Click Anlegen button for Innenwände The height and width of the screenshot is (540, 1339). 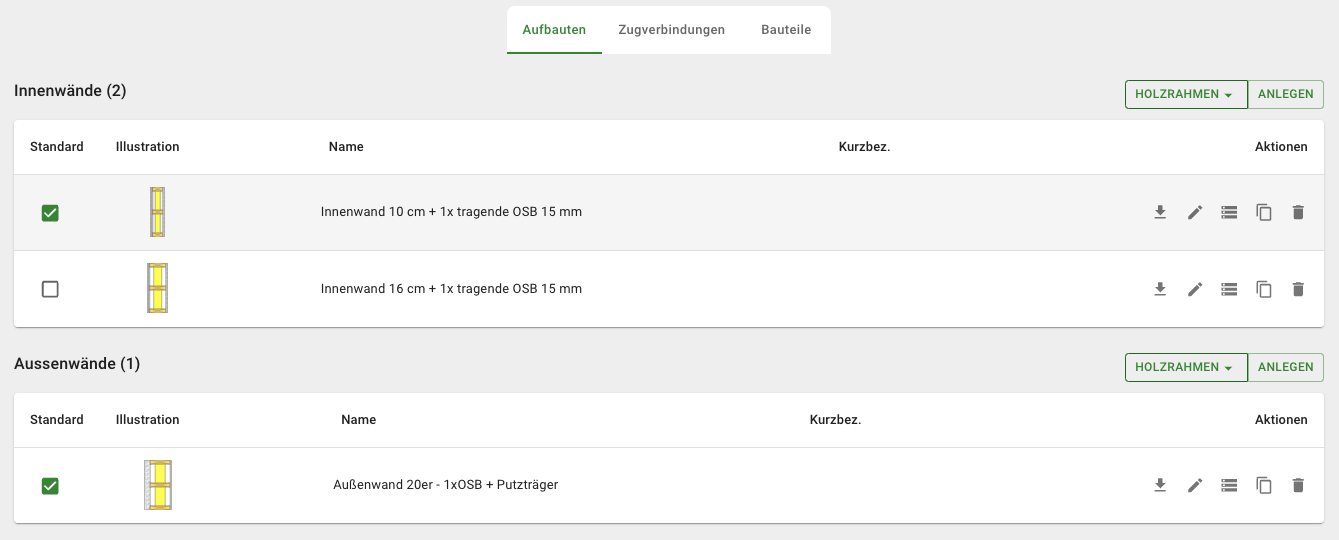(x=1285, y=95)
